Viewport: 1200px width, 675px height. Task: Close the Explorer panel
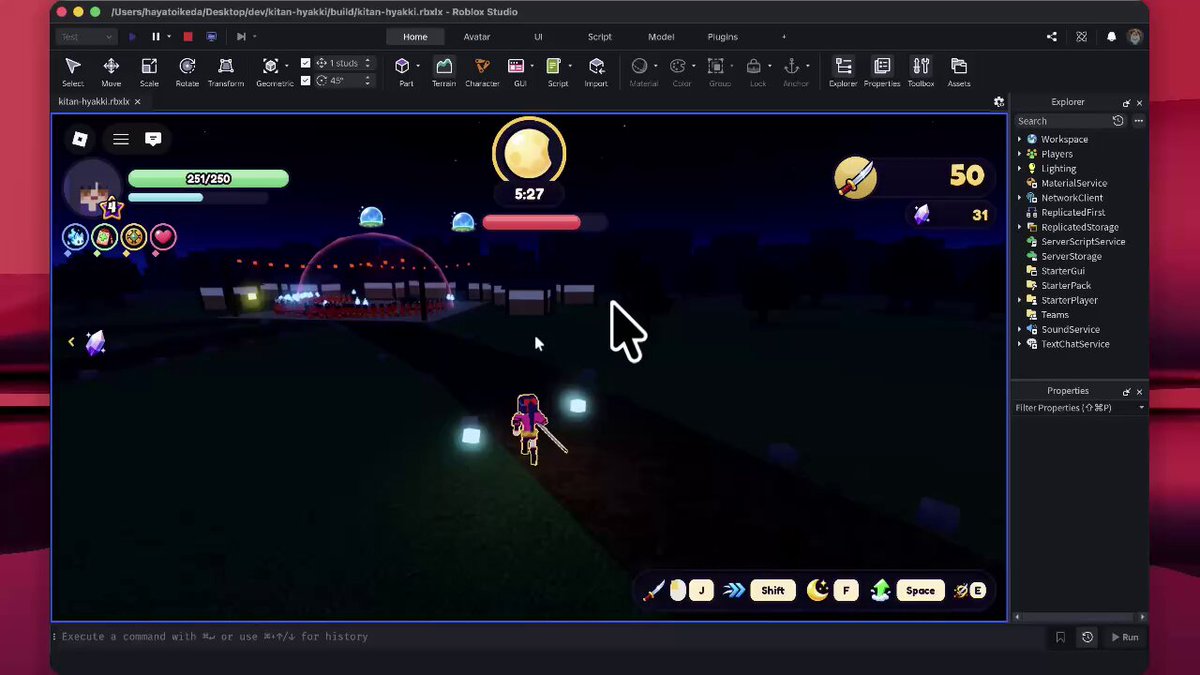coord(1139,102)
